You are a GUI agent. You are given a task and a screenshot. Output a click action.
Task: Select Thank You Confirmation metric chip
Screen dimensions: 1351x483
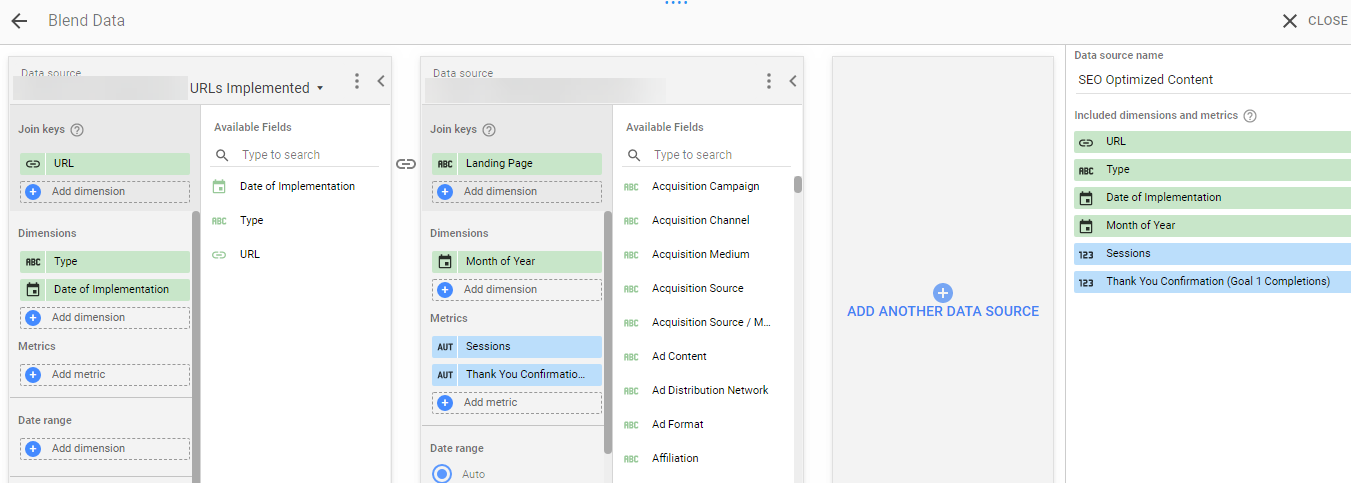(x=517, y=375)
